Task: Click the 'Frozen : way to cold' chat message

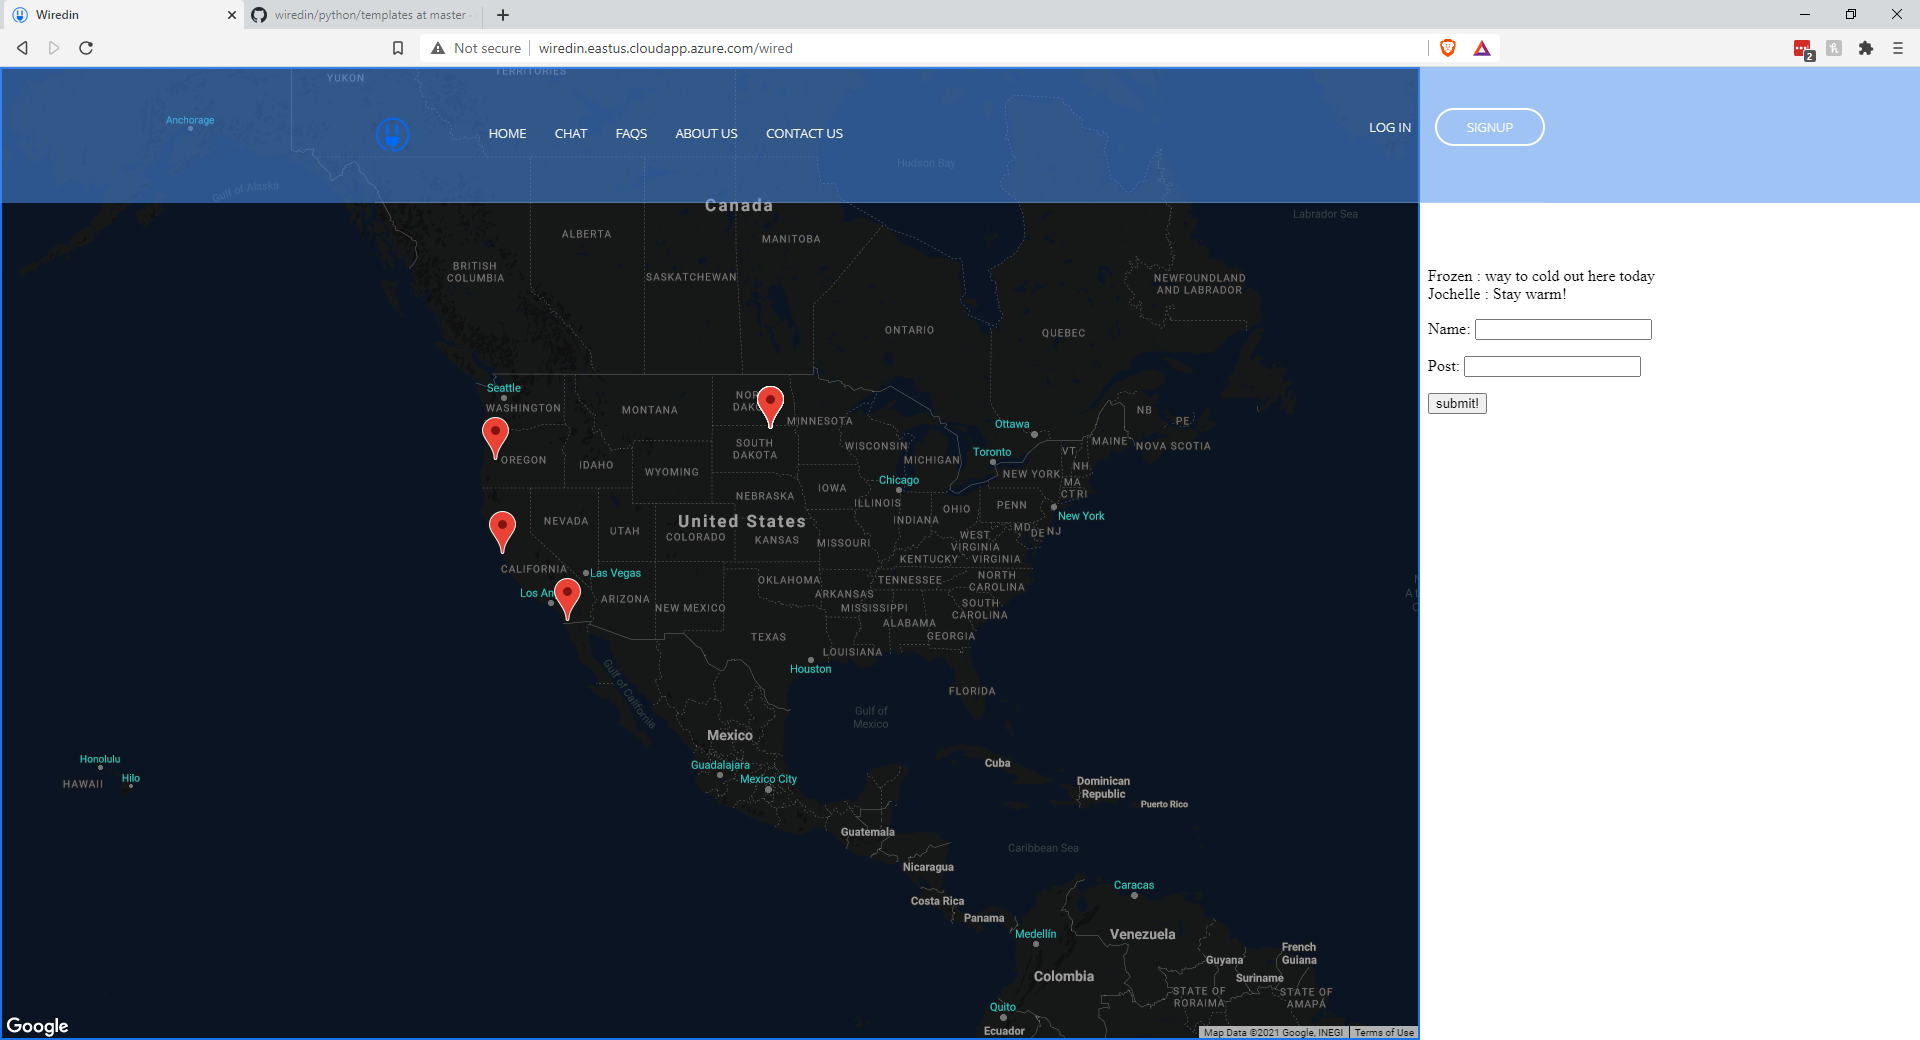Action: (x=1541, y=276)
